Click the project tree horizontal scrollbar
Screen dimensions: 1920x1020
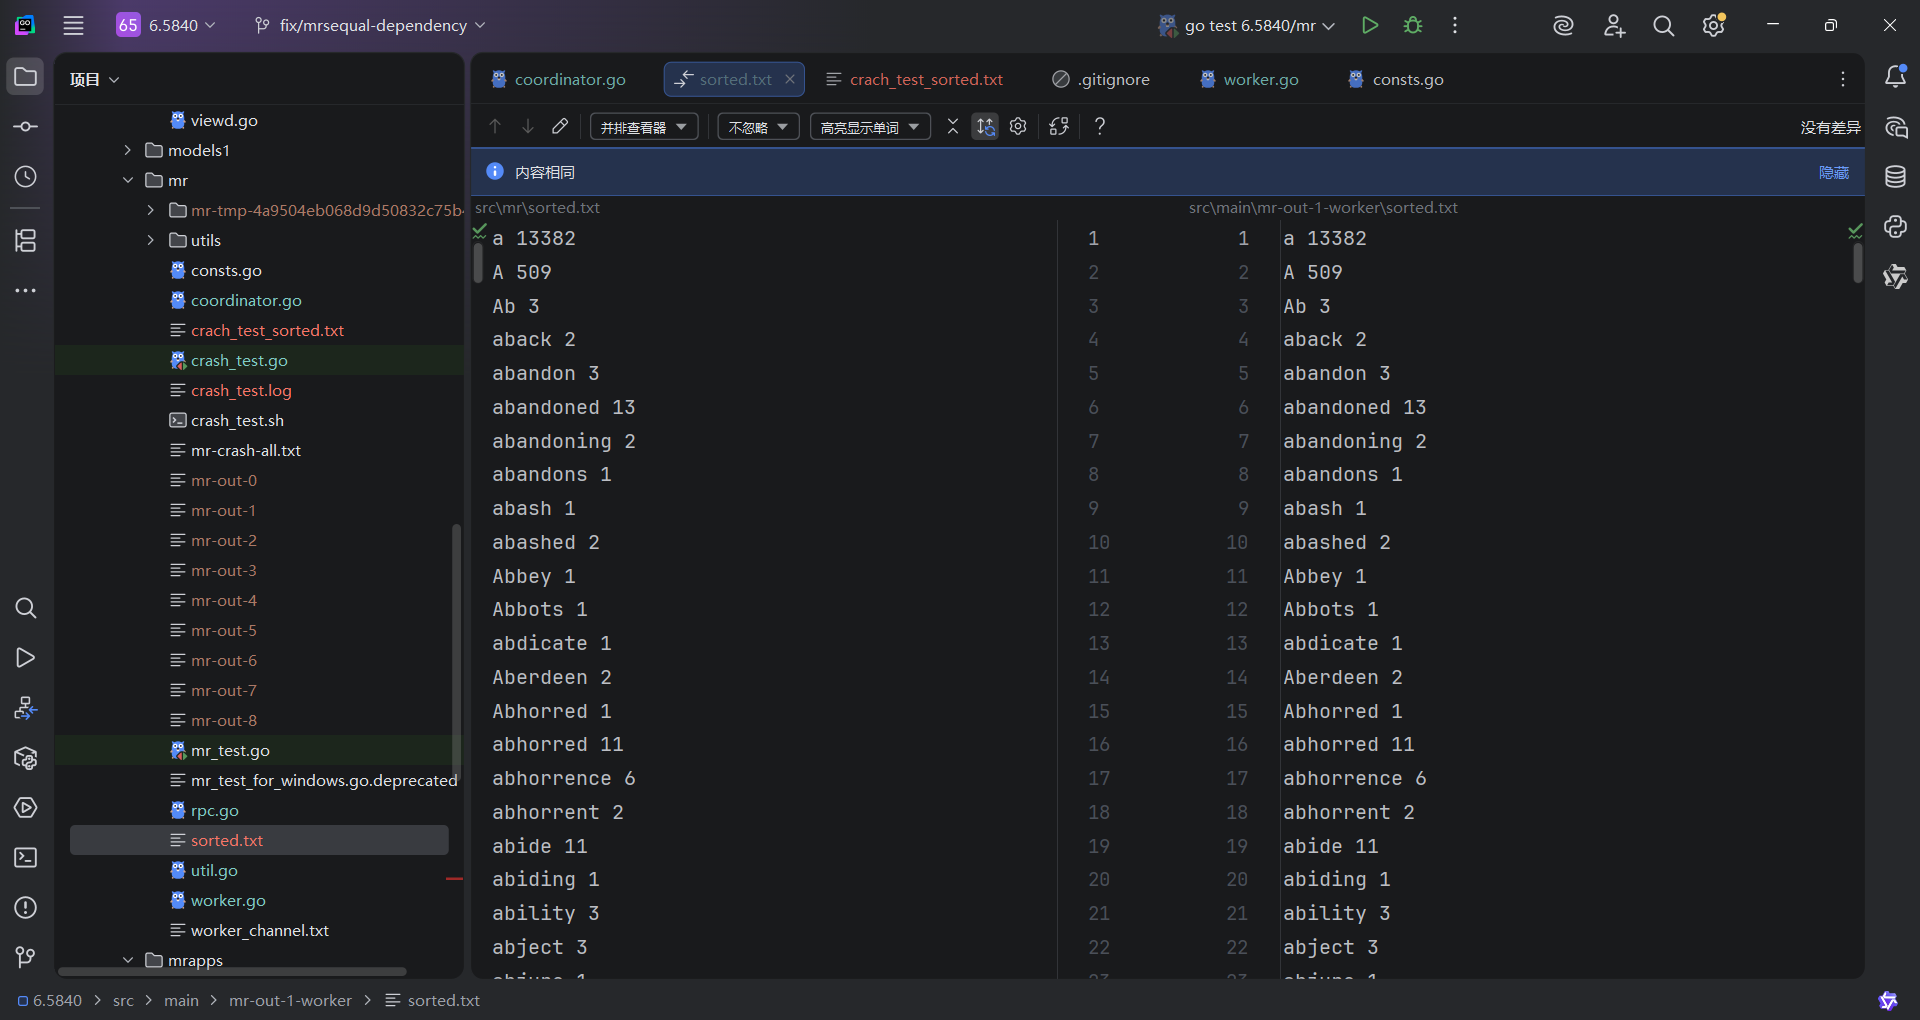click(x=232, y=971)
